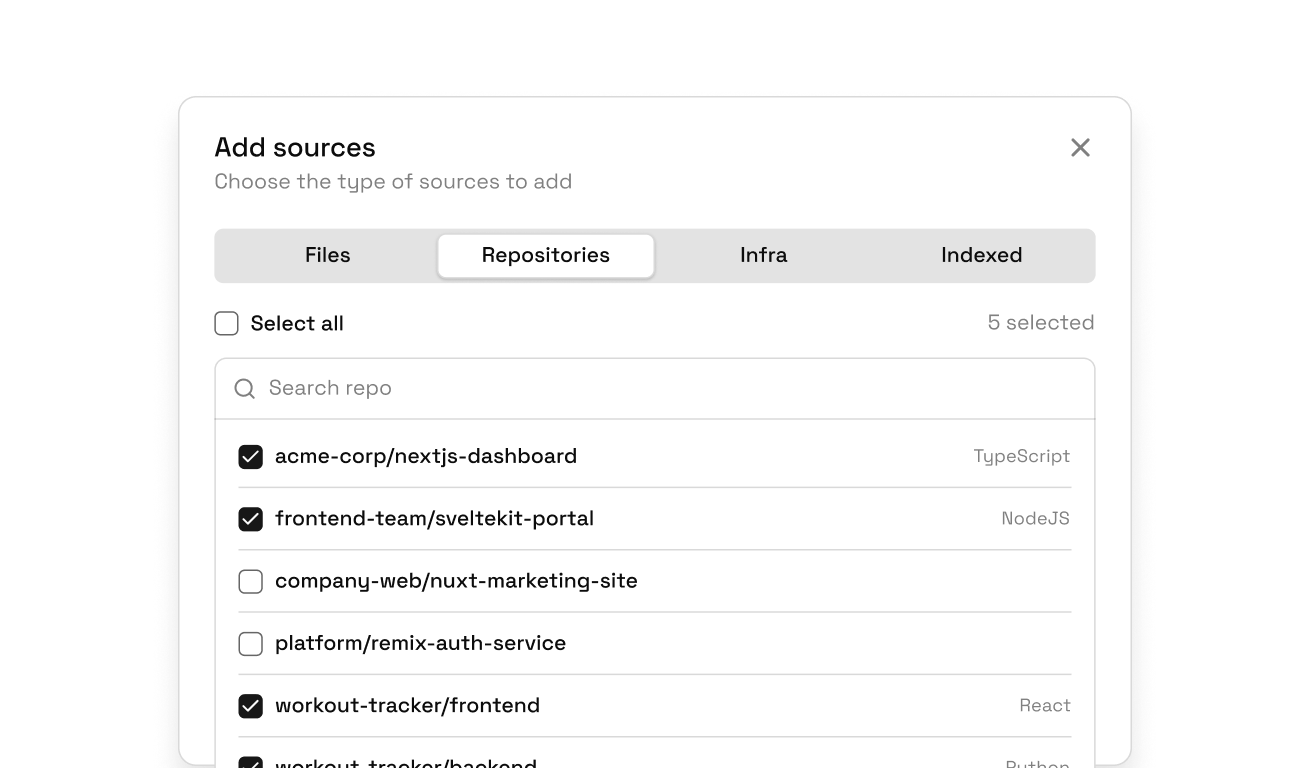Click the 'Choose the type of sources' subtitle
Image resolution: width=1310 pixels, height=768 pixels.
click(x=393, y=182)
